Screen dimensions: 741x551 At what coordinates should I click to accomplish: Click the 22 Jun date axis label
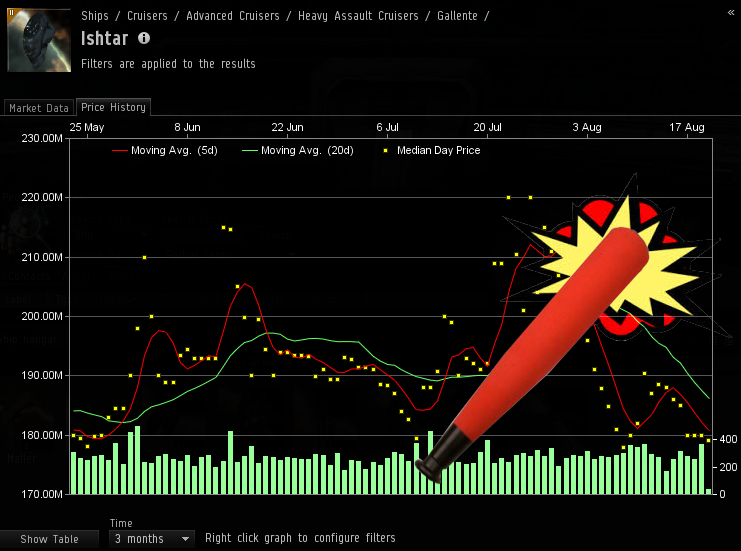pyautogui.click(x=288, y=127)
